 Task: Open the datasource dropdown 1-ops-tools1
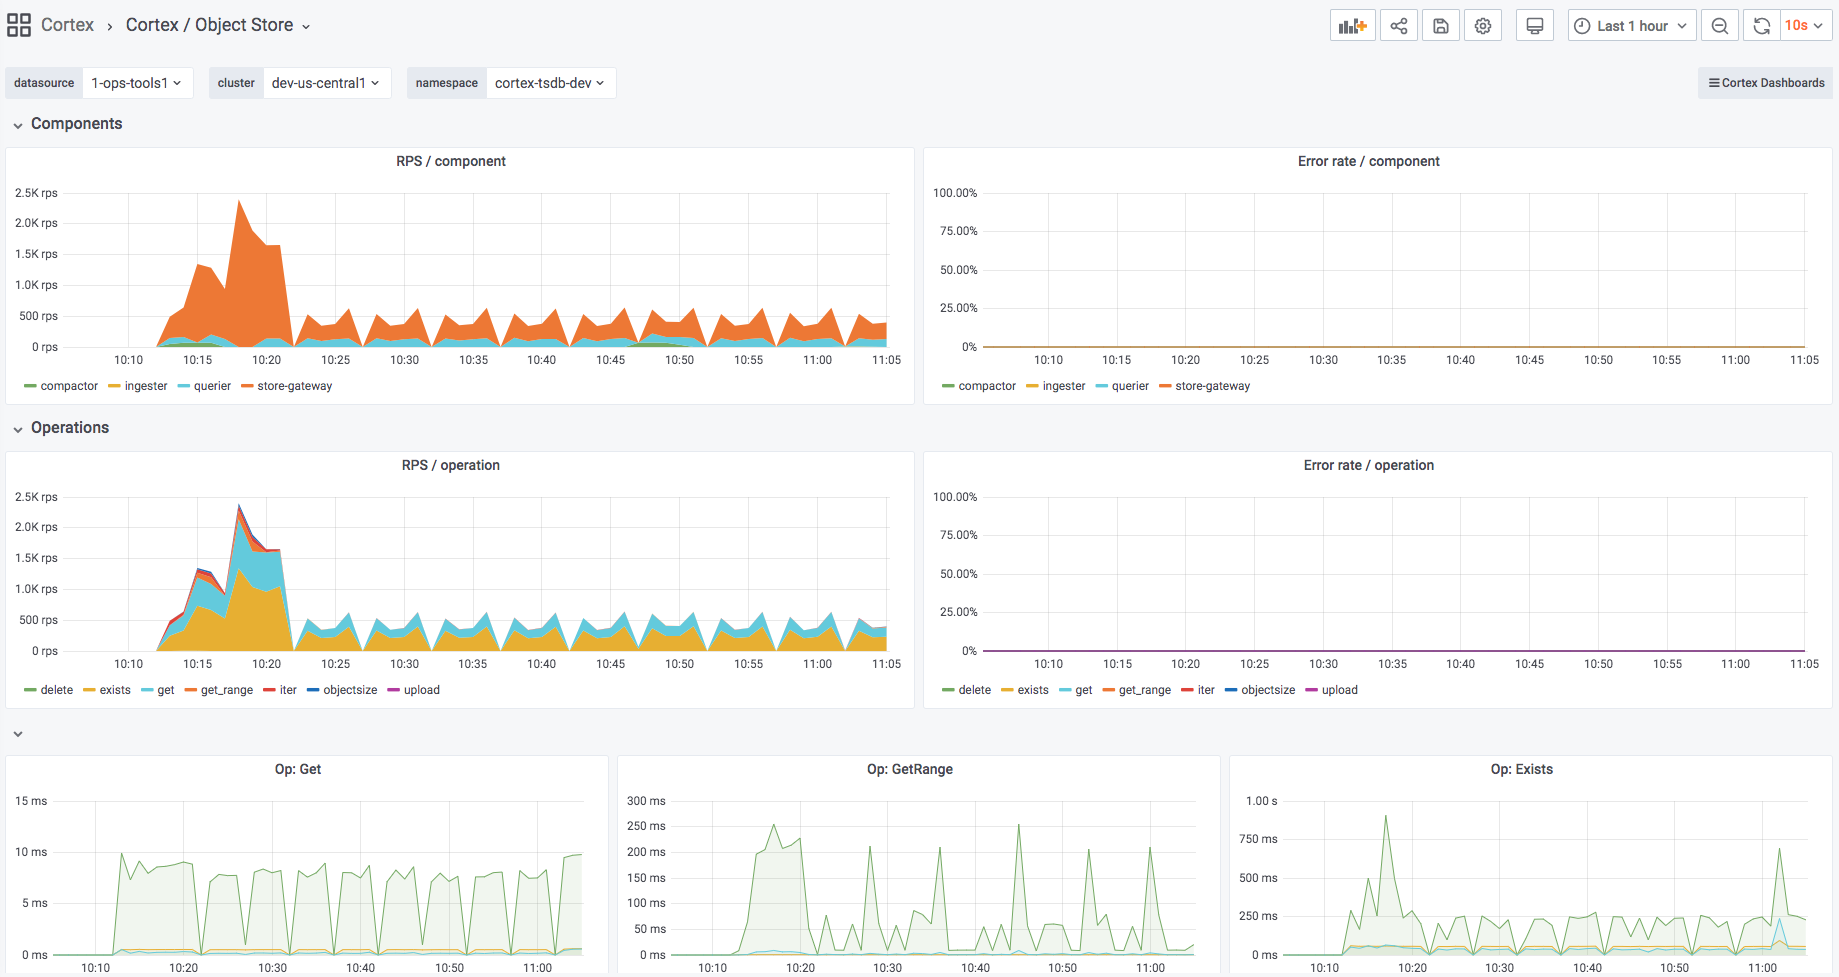tap(137, 83)
